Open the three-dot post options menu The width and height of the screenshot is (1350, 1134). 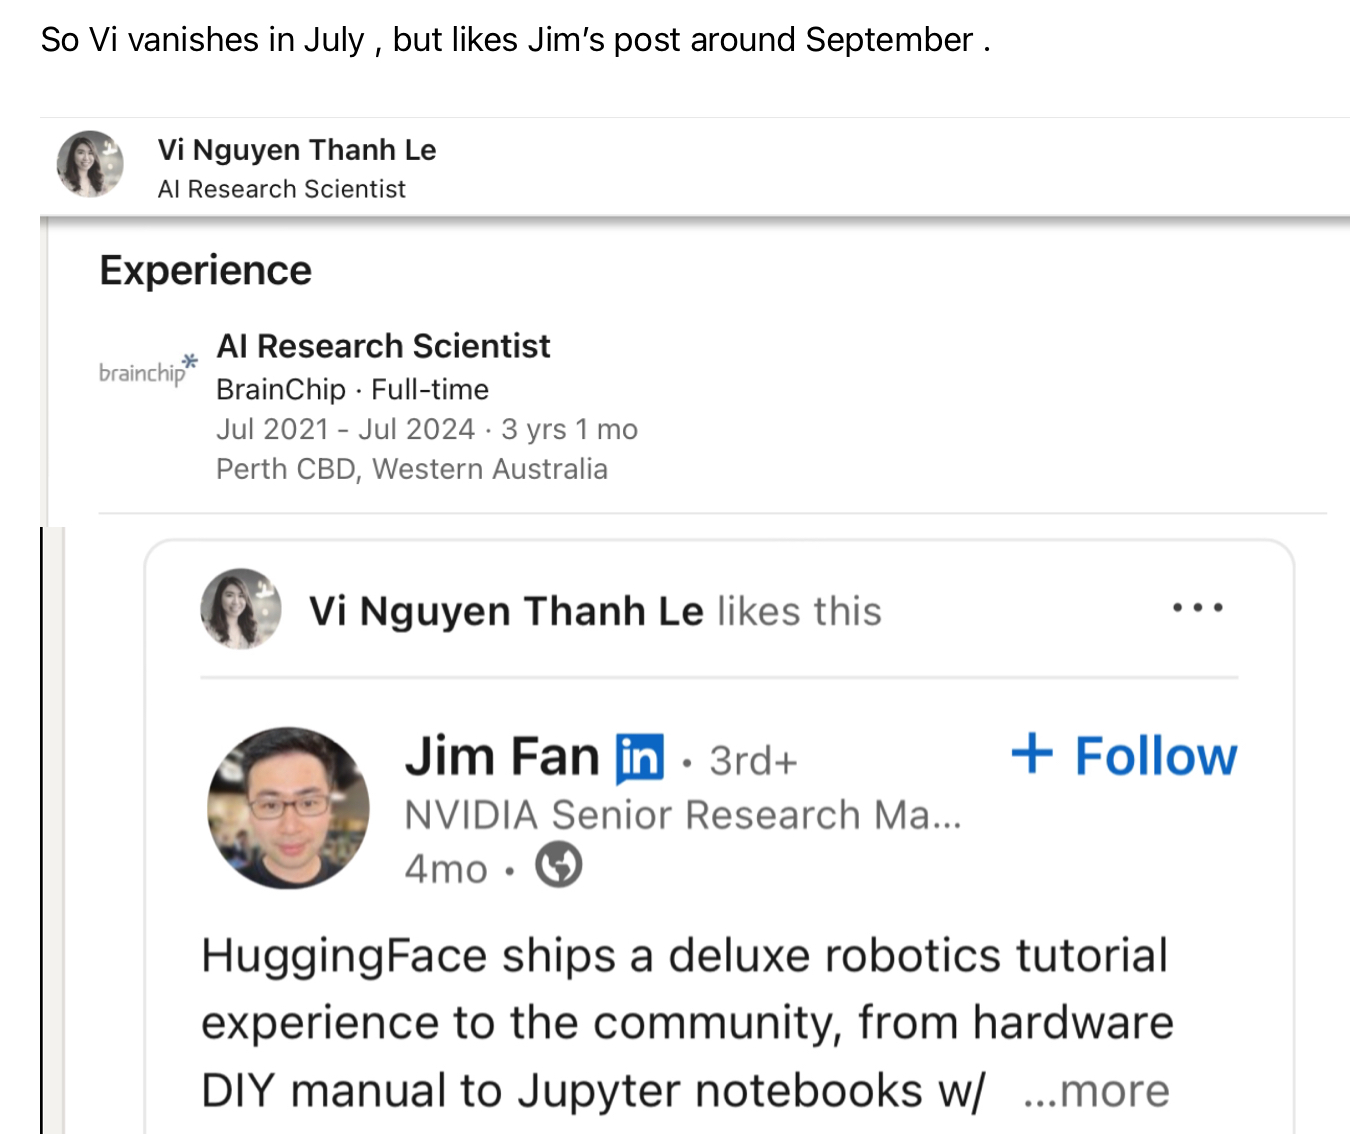pyautogui.click(x=1197, y=608)
